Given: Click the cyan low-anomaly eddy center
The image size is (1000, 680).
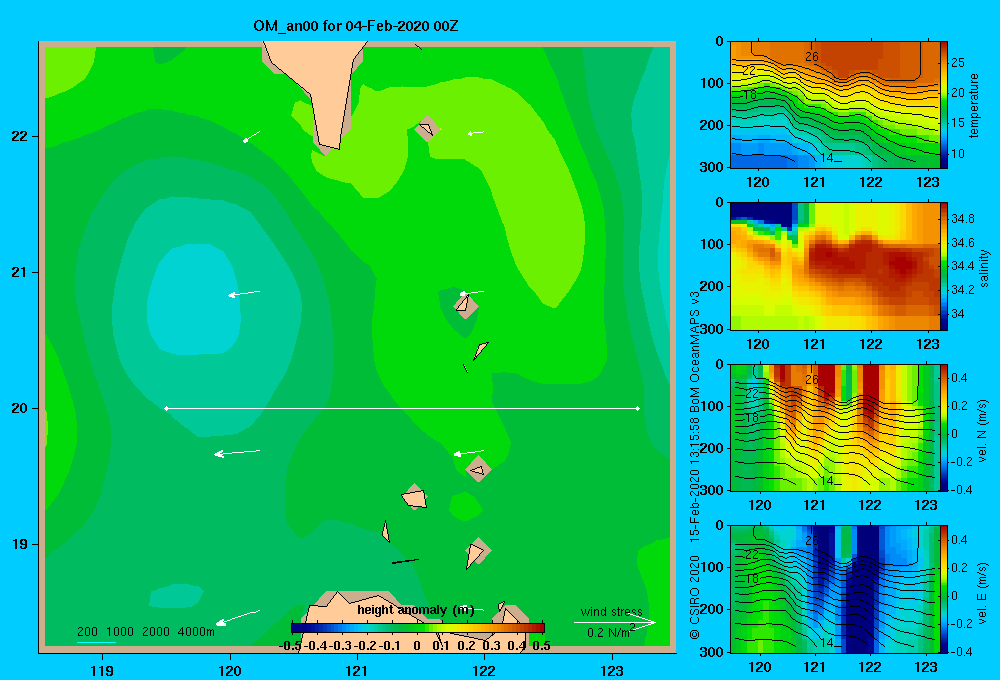Looking at the screenshot, I should [193, 299].
